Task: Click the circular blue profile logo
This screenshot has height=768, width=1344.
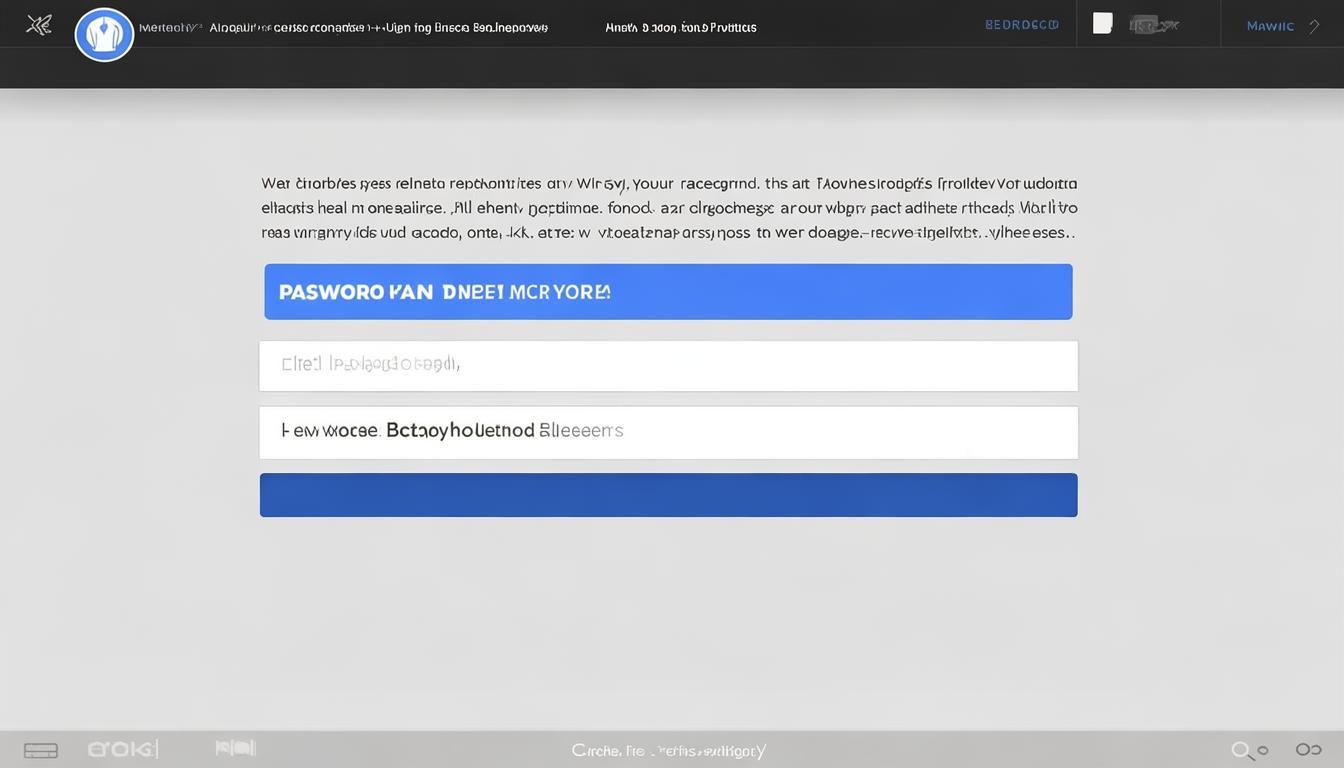Action: click(x=104, y=35)
